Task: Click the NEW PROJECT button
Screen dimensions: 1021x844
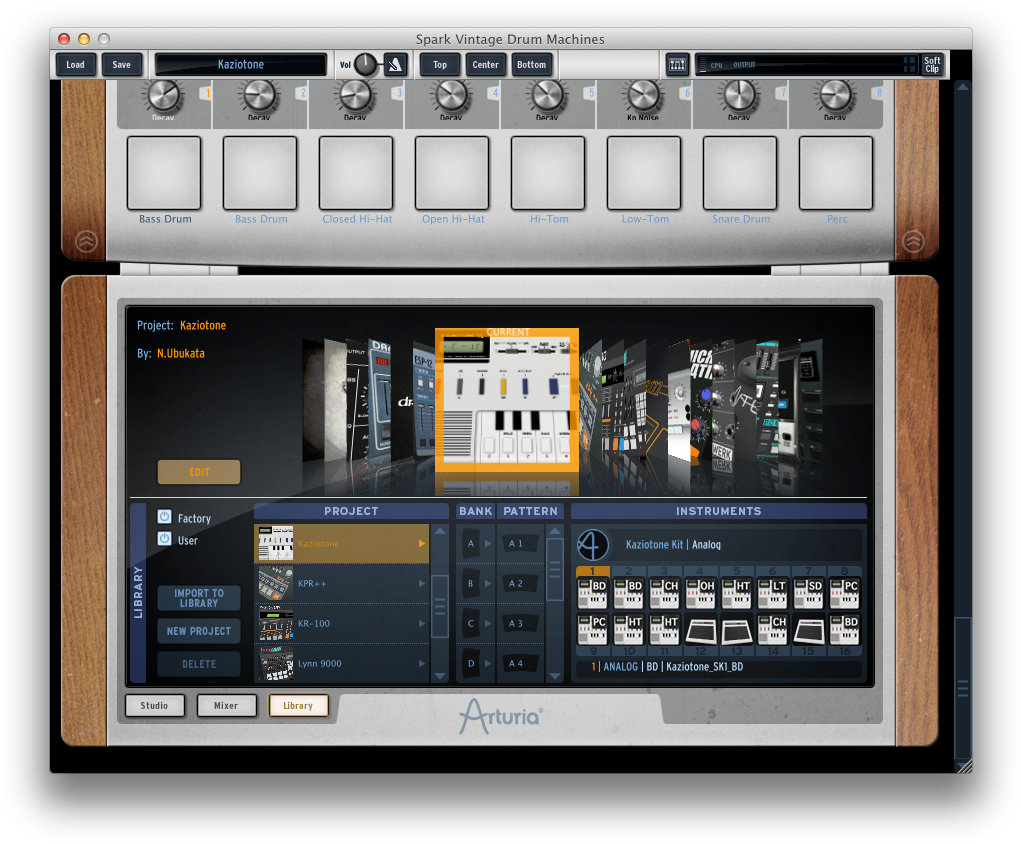Action: pyautogui.click(x=199, y=631)
